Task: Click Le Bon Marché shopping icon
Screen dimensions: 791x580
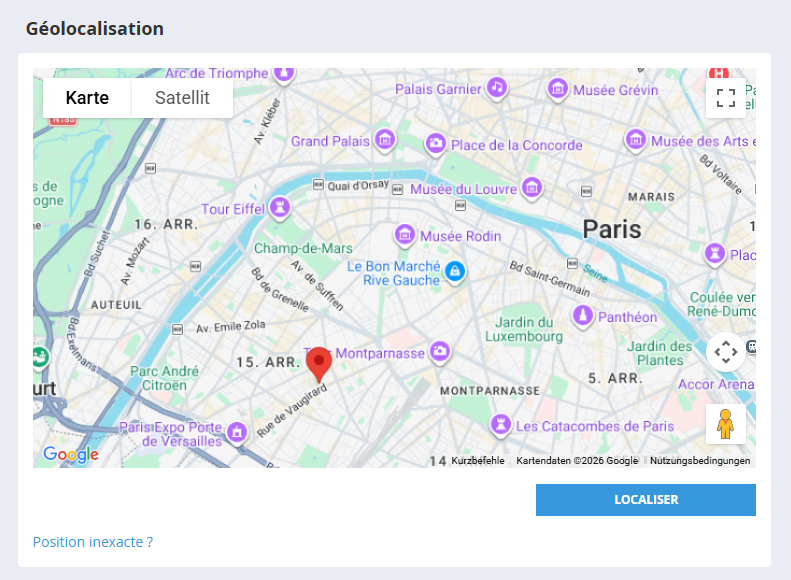Action: point(455,272)
